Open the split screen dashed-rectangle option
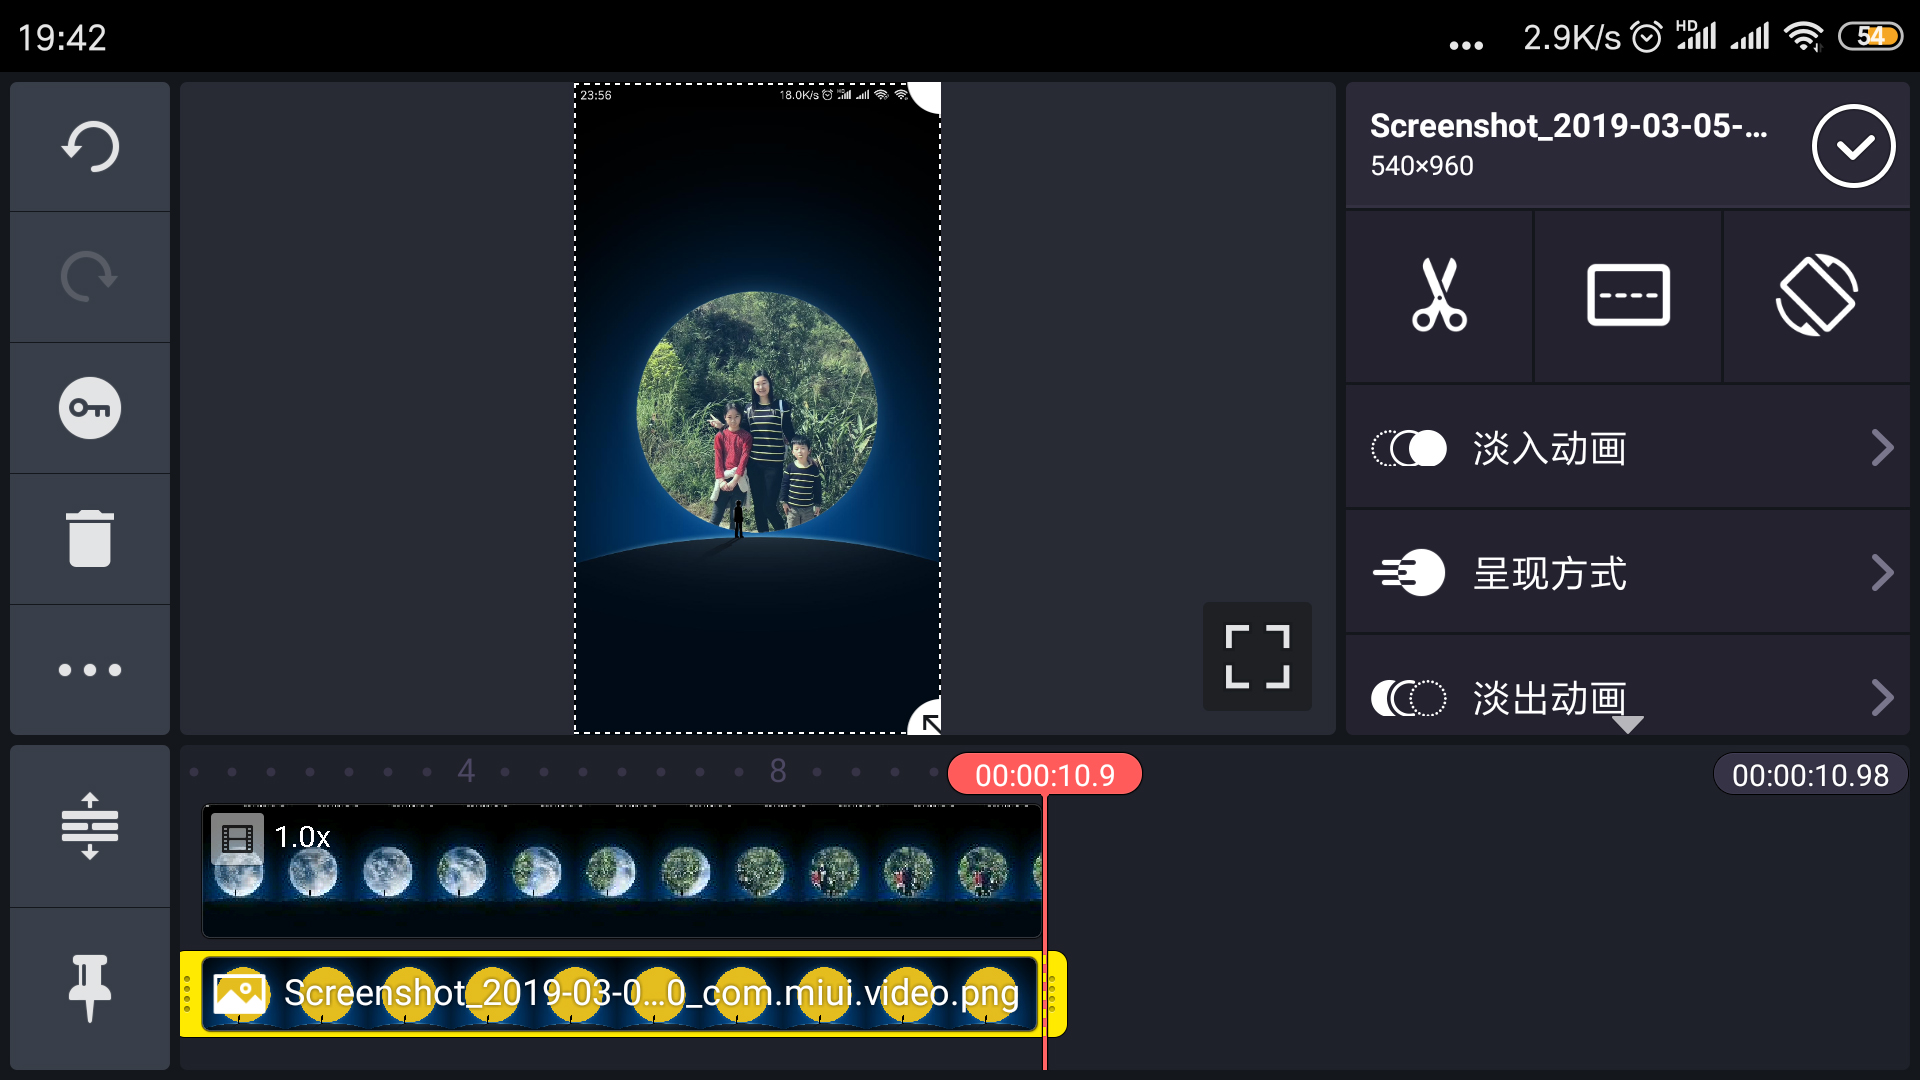1920x1080 pixels. (1628, 295)
